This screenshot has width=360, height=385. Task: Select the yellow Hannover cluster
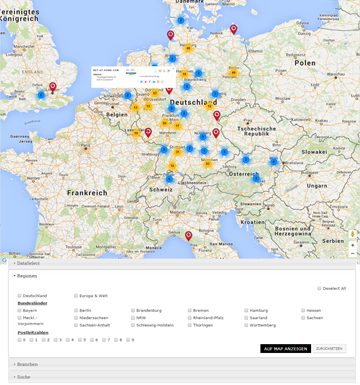point(184,74)
